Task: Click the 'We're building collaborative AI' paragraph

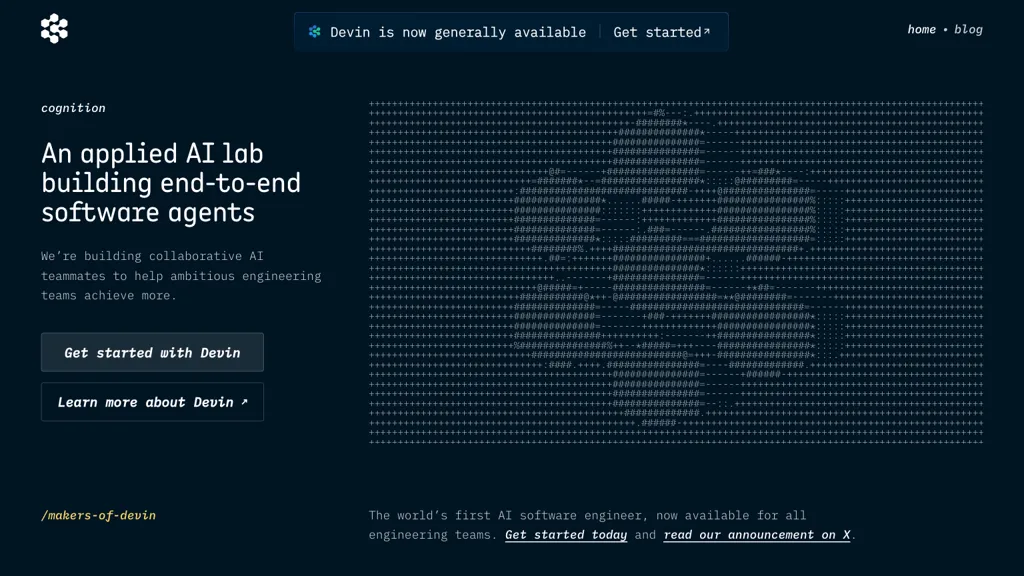Action: (x=181, y=276)
